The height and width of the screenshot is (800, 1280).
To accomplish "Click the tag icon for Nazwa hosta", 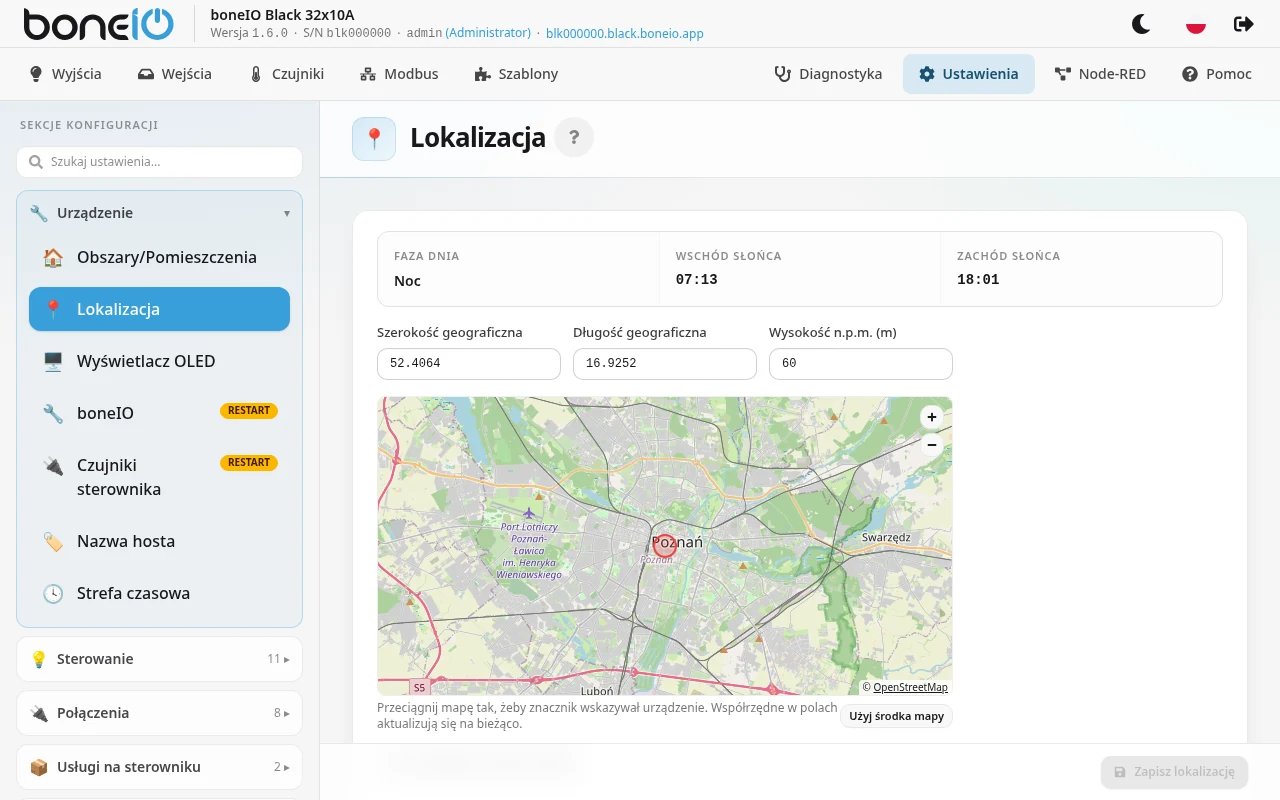I will (53, 541).
